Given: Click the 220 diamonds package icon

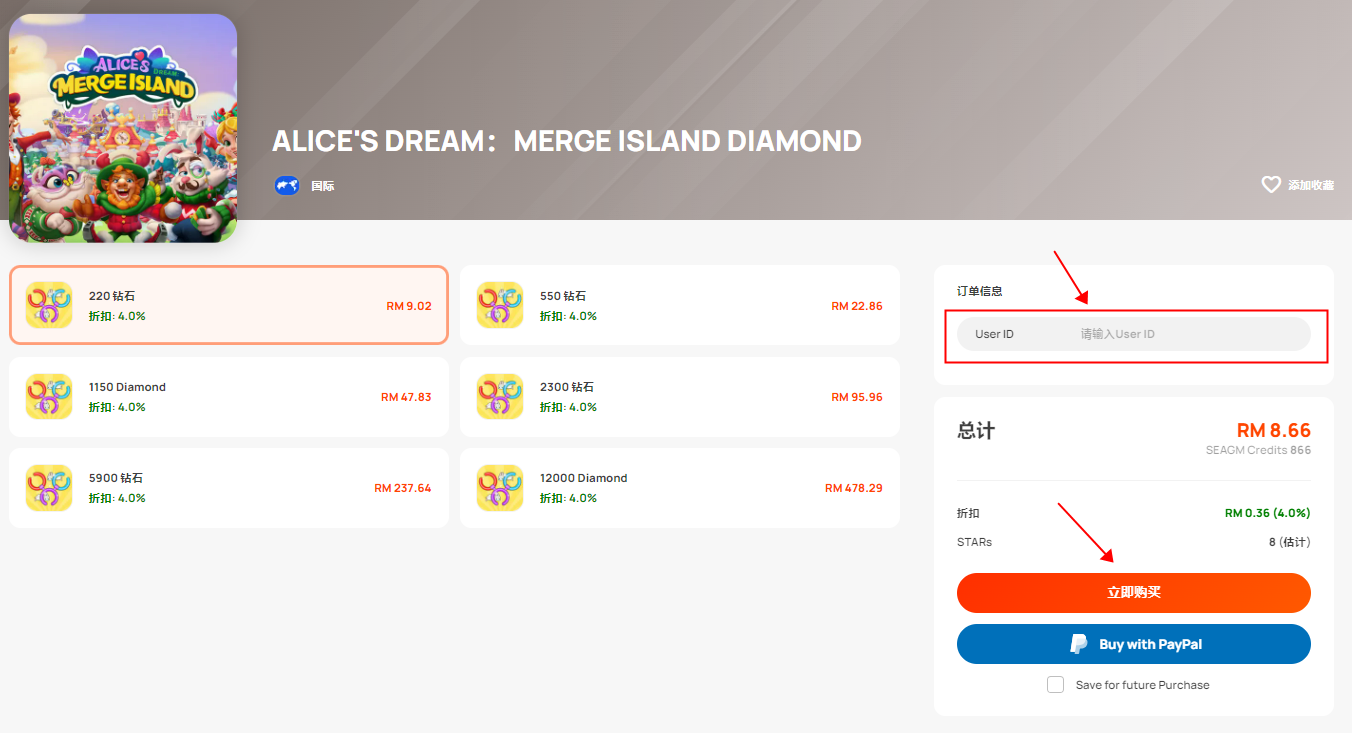Looking at the screenshot, I should tap(49, 305).
